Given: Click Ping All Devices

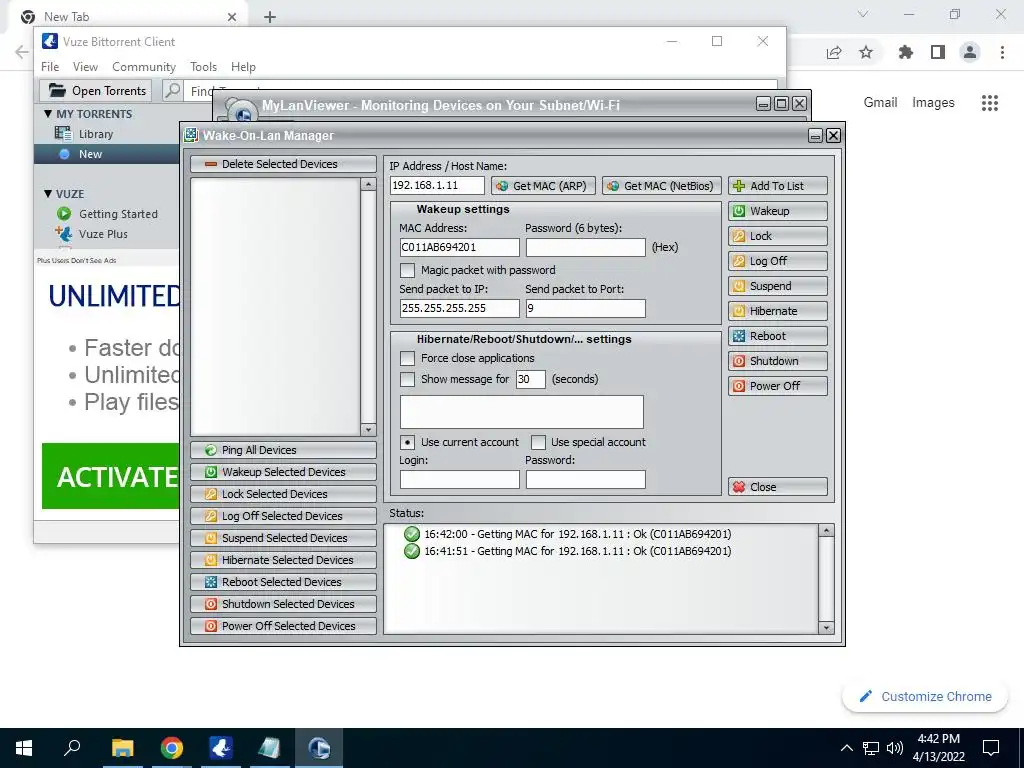Looking at the screenshot, I should click(283, 450).
